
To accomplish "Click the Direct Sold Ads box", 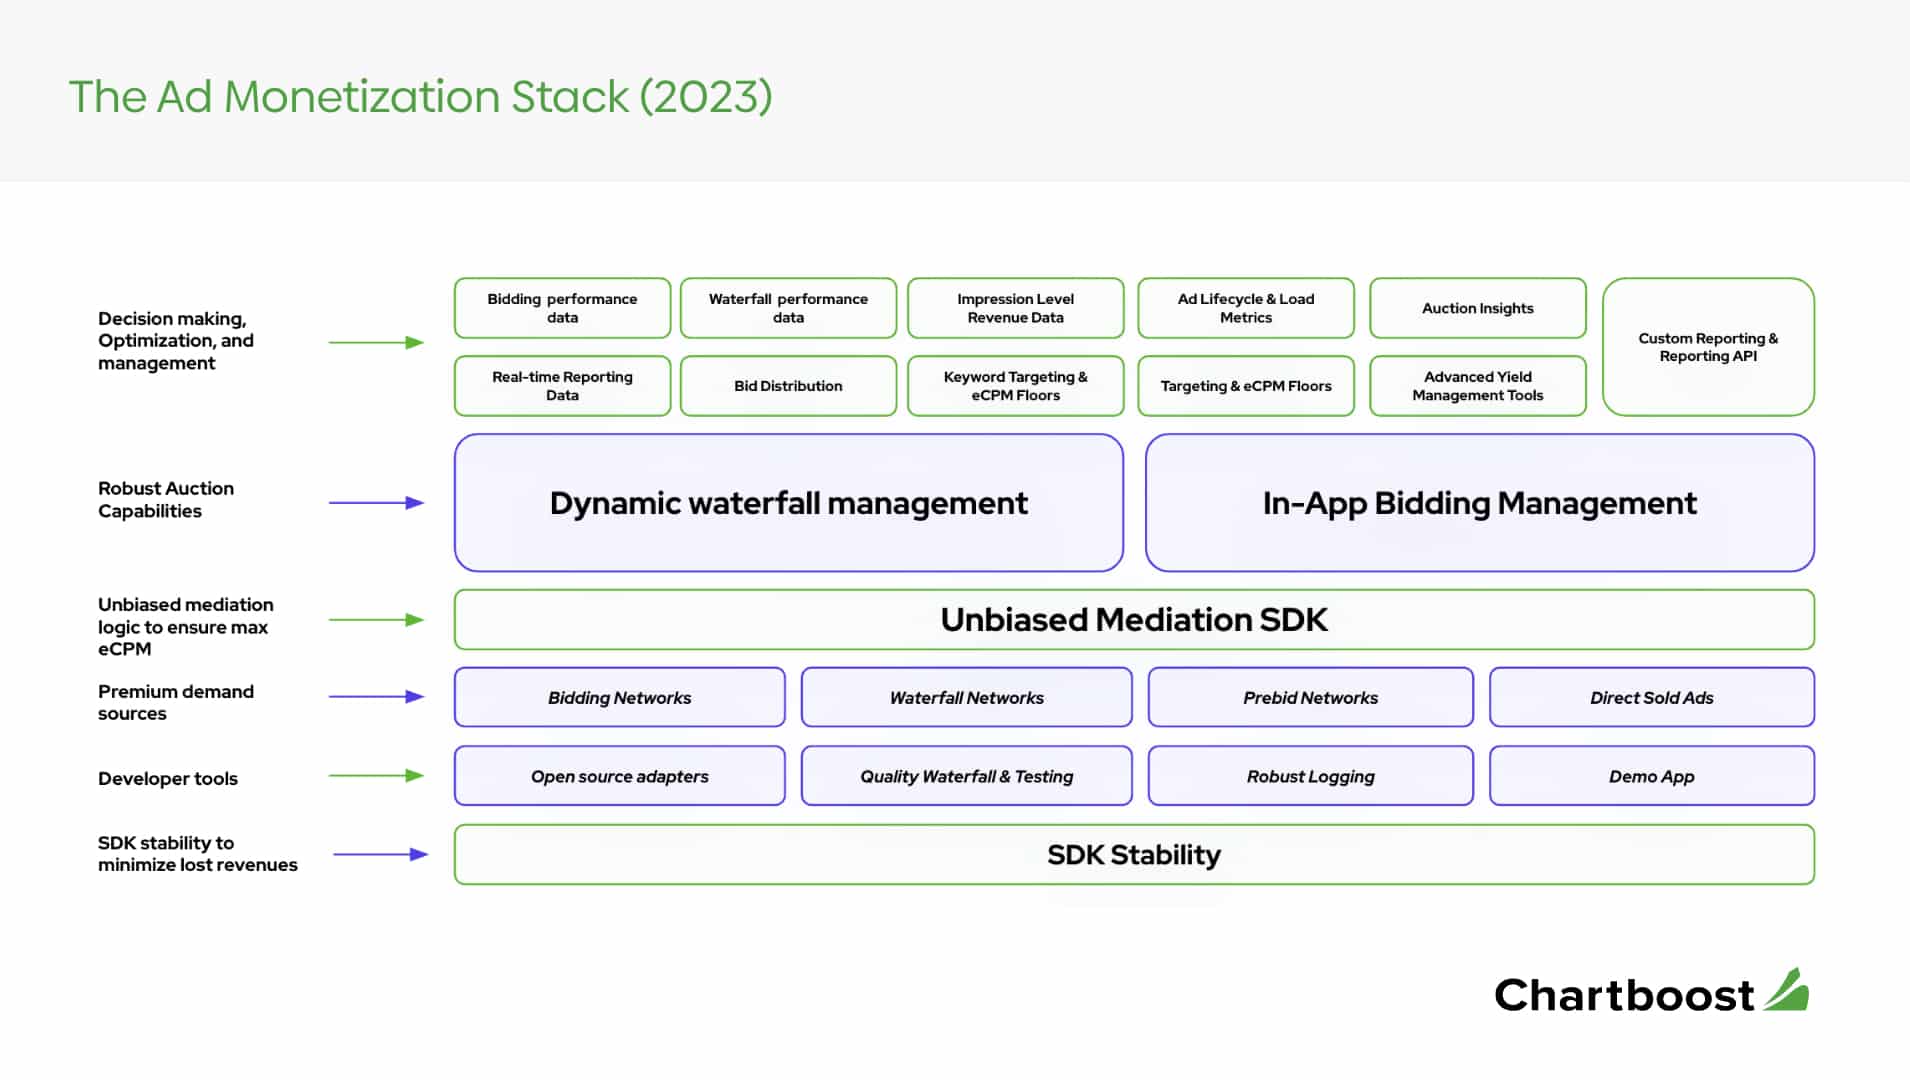I will point(1652,697).
